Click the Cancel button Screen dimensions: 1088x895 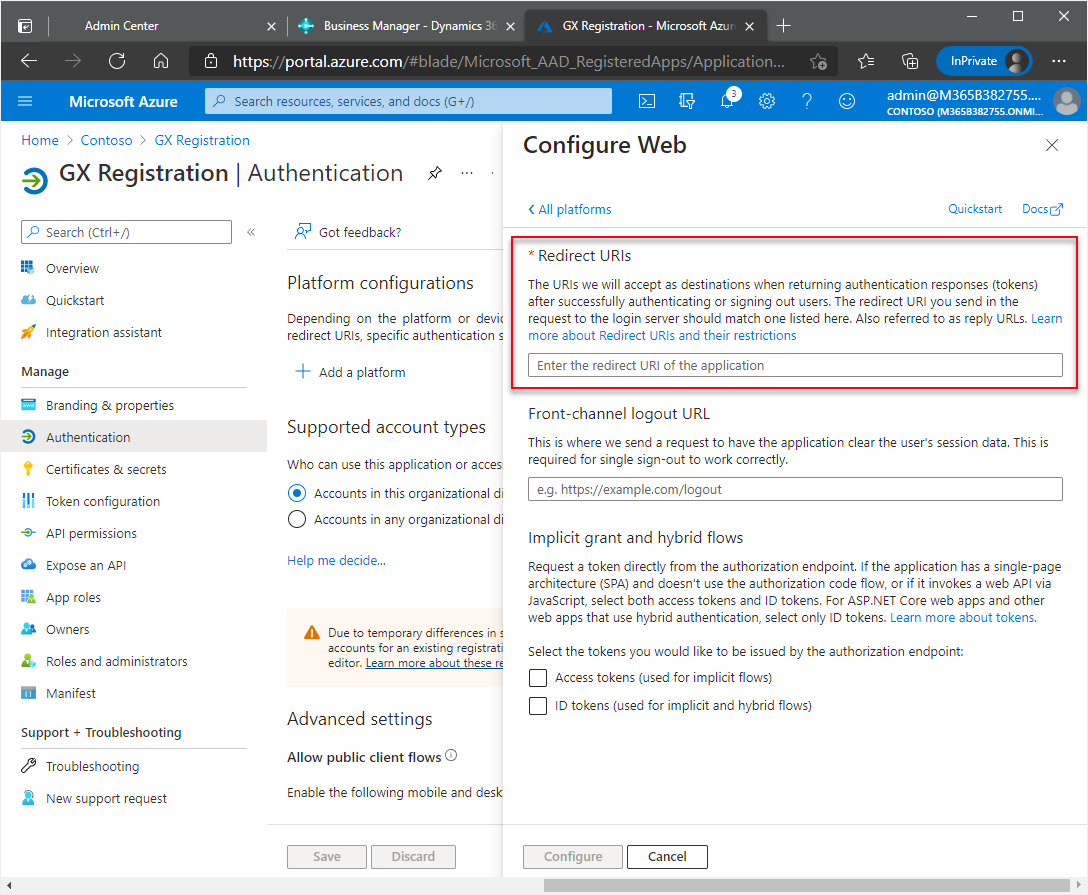667,856
